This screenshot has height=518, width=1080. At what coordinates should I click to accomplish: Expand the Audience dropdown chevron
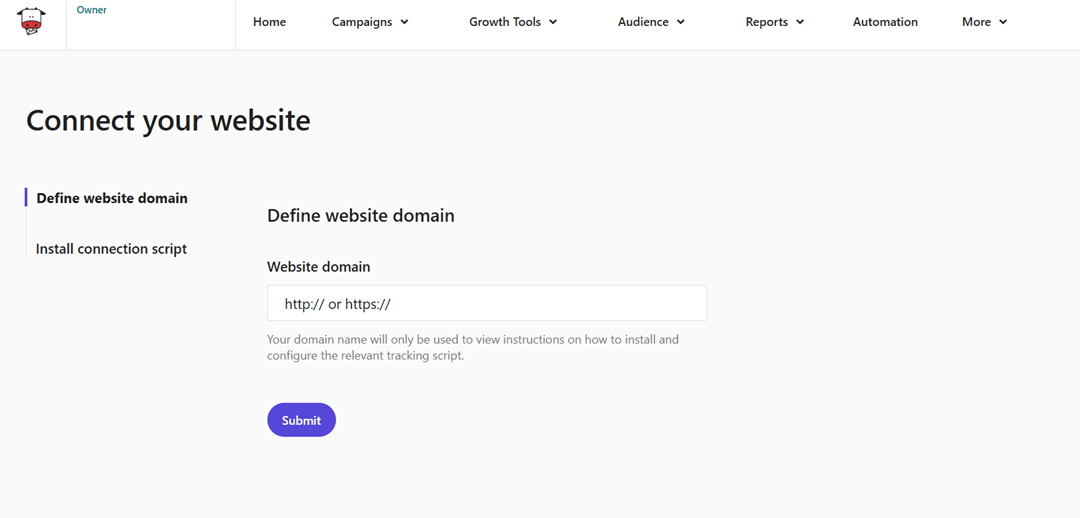click(681, 22)
